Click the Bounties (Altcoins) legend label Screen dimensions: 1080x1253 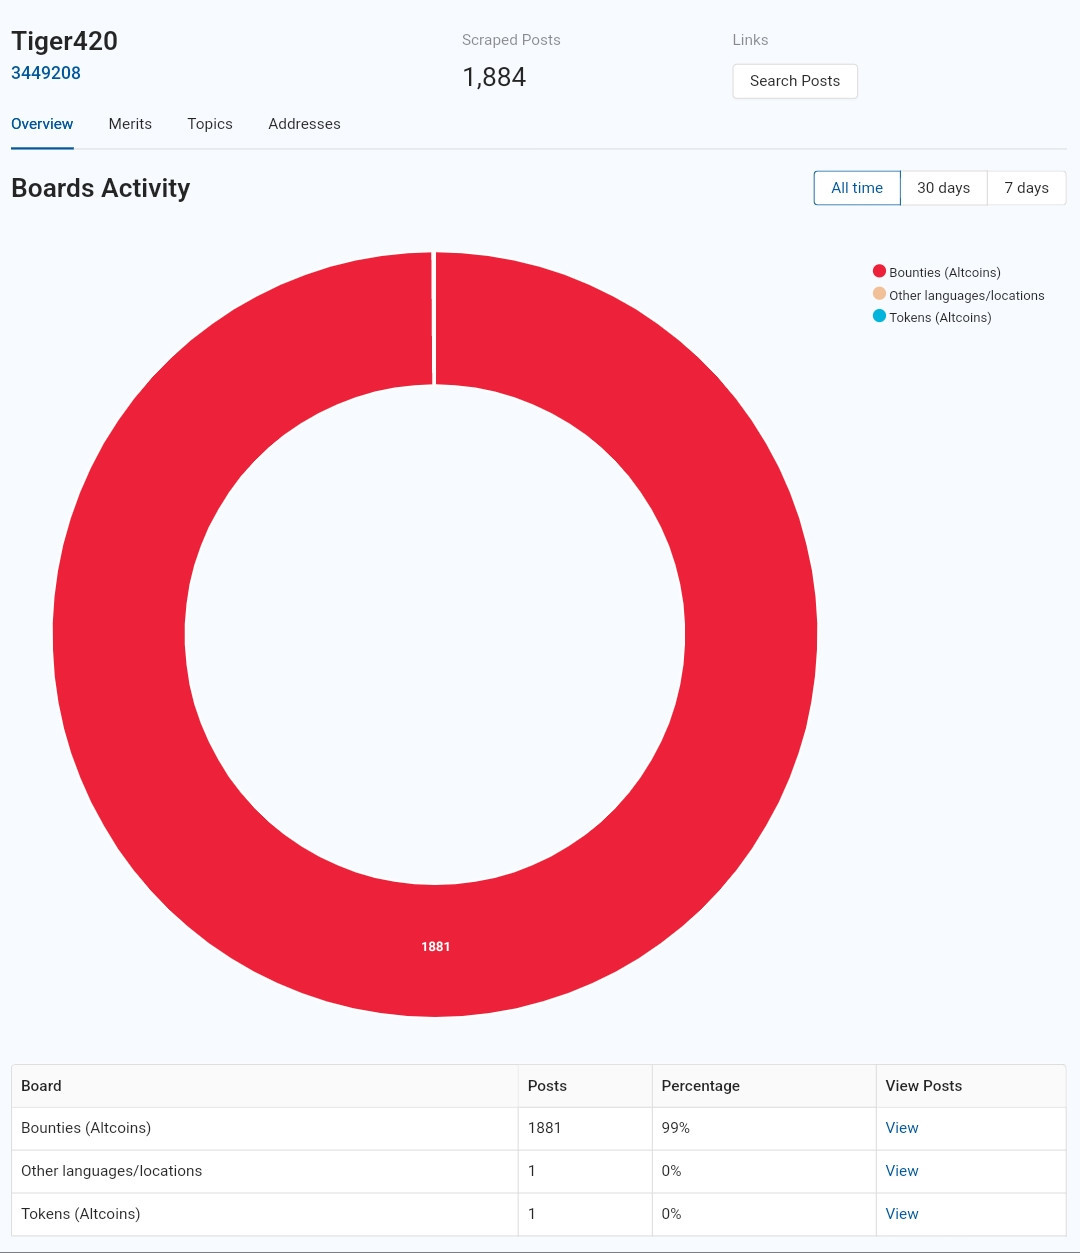click(x=945, y=272)
